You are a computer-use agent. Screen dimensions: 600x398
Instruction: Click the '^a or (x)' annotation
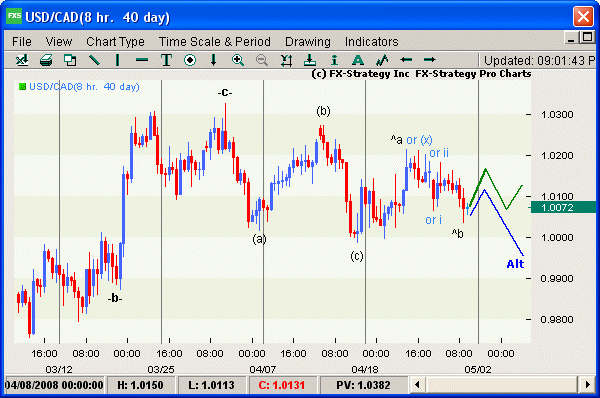tap(411, 140)
